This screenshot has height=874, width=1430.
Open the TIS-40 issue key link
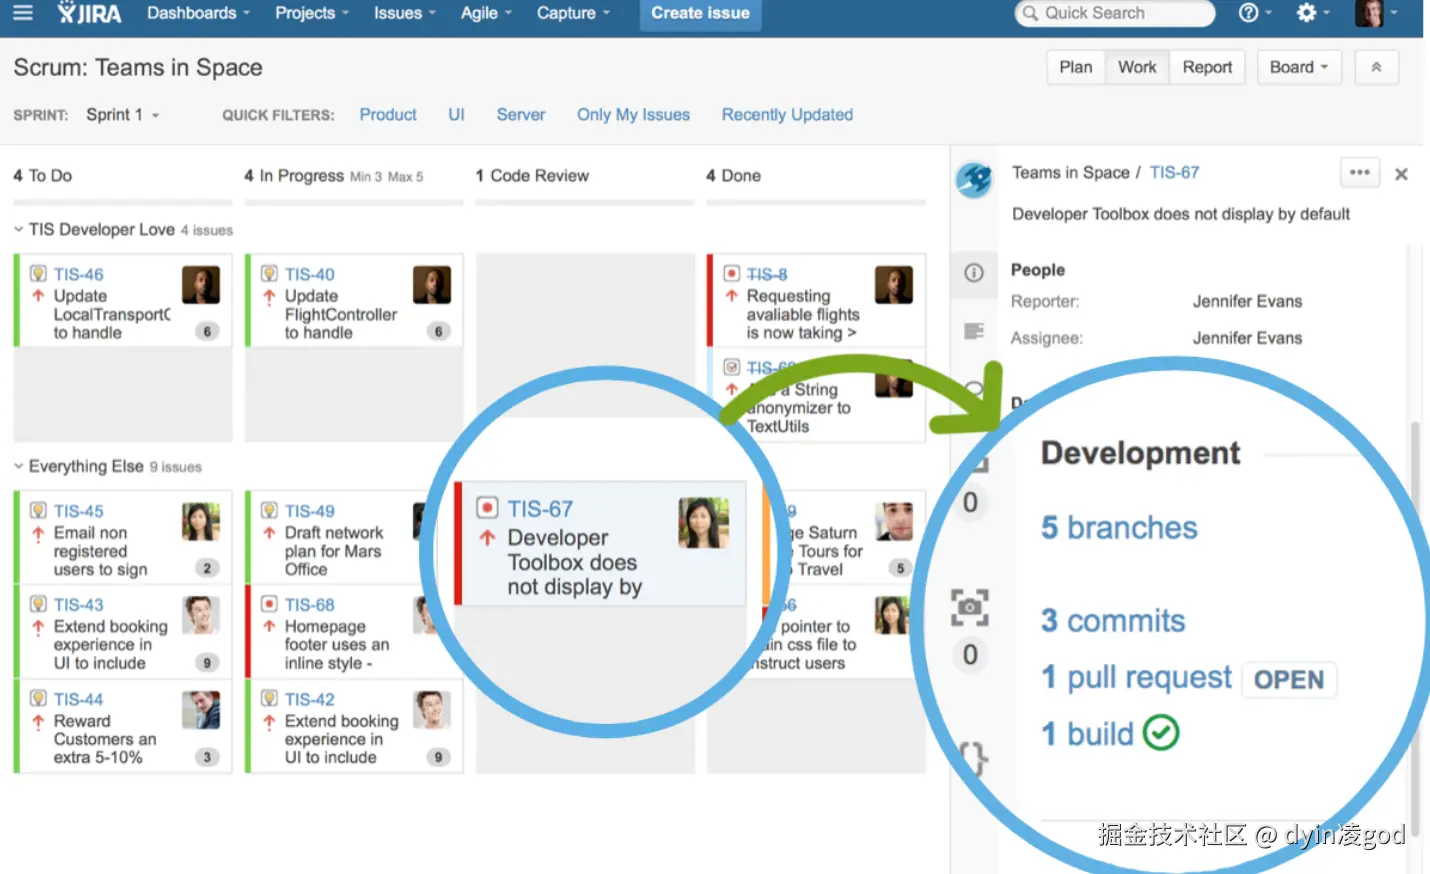tap(309, 274)
